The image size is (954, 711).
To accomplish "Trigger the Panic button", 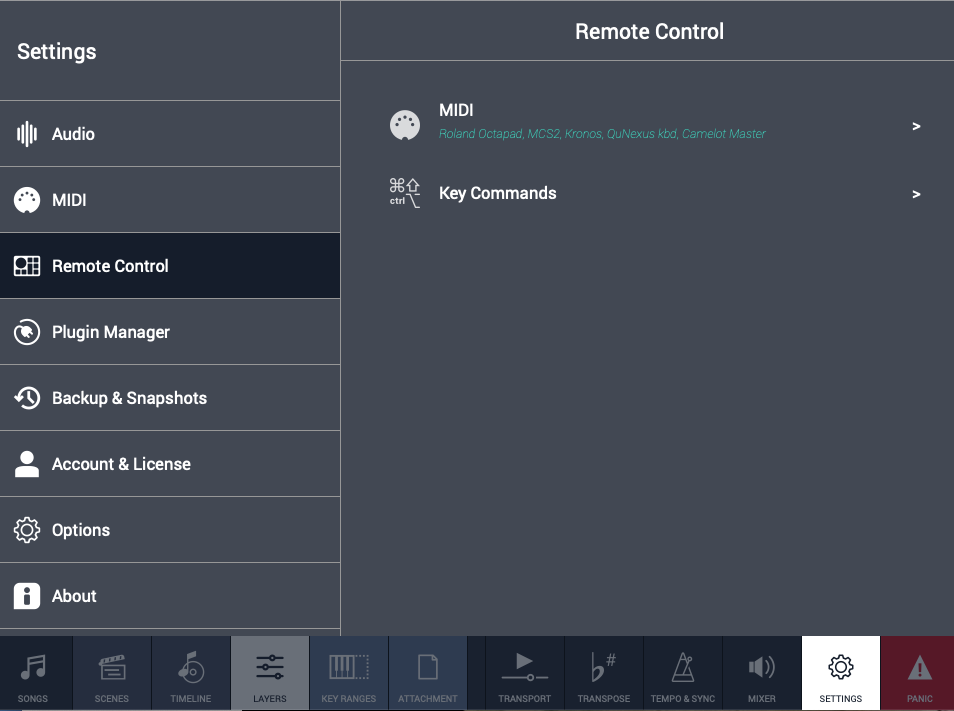I will 917,672.
